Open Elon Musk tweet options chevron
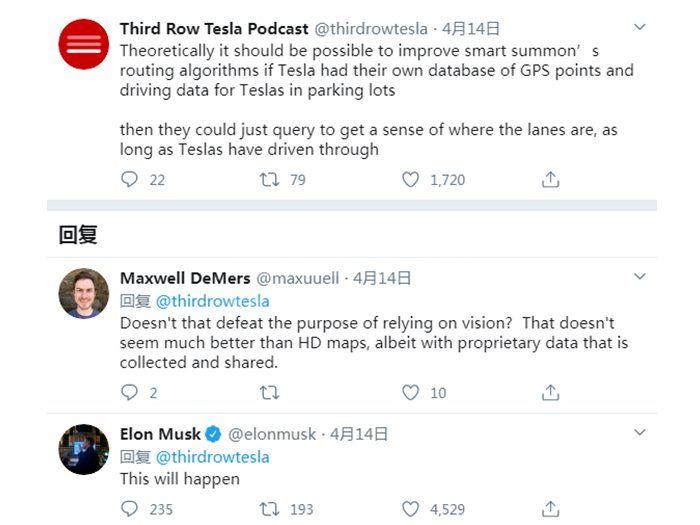The image size is (700, 525). tap(641, 433)
